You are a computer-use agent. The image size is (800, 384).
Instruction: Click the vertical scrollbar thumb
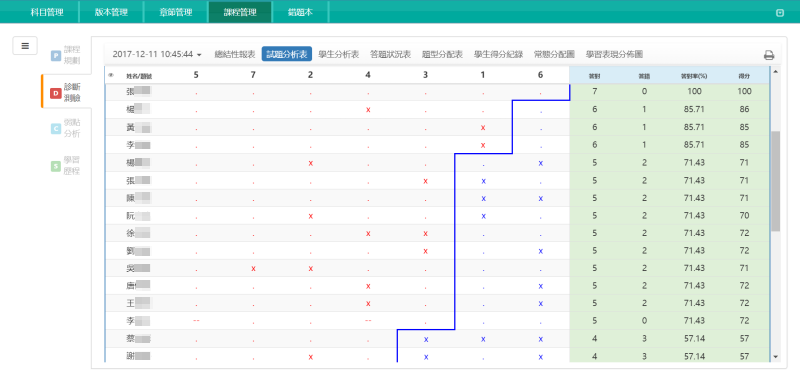[x=776, y=181]
